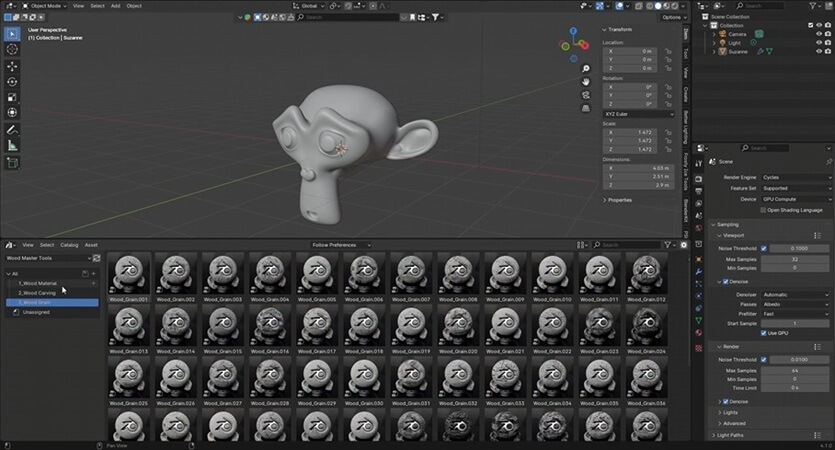Expand Suzanne in the outliner

(714, 52)
